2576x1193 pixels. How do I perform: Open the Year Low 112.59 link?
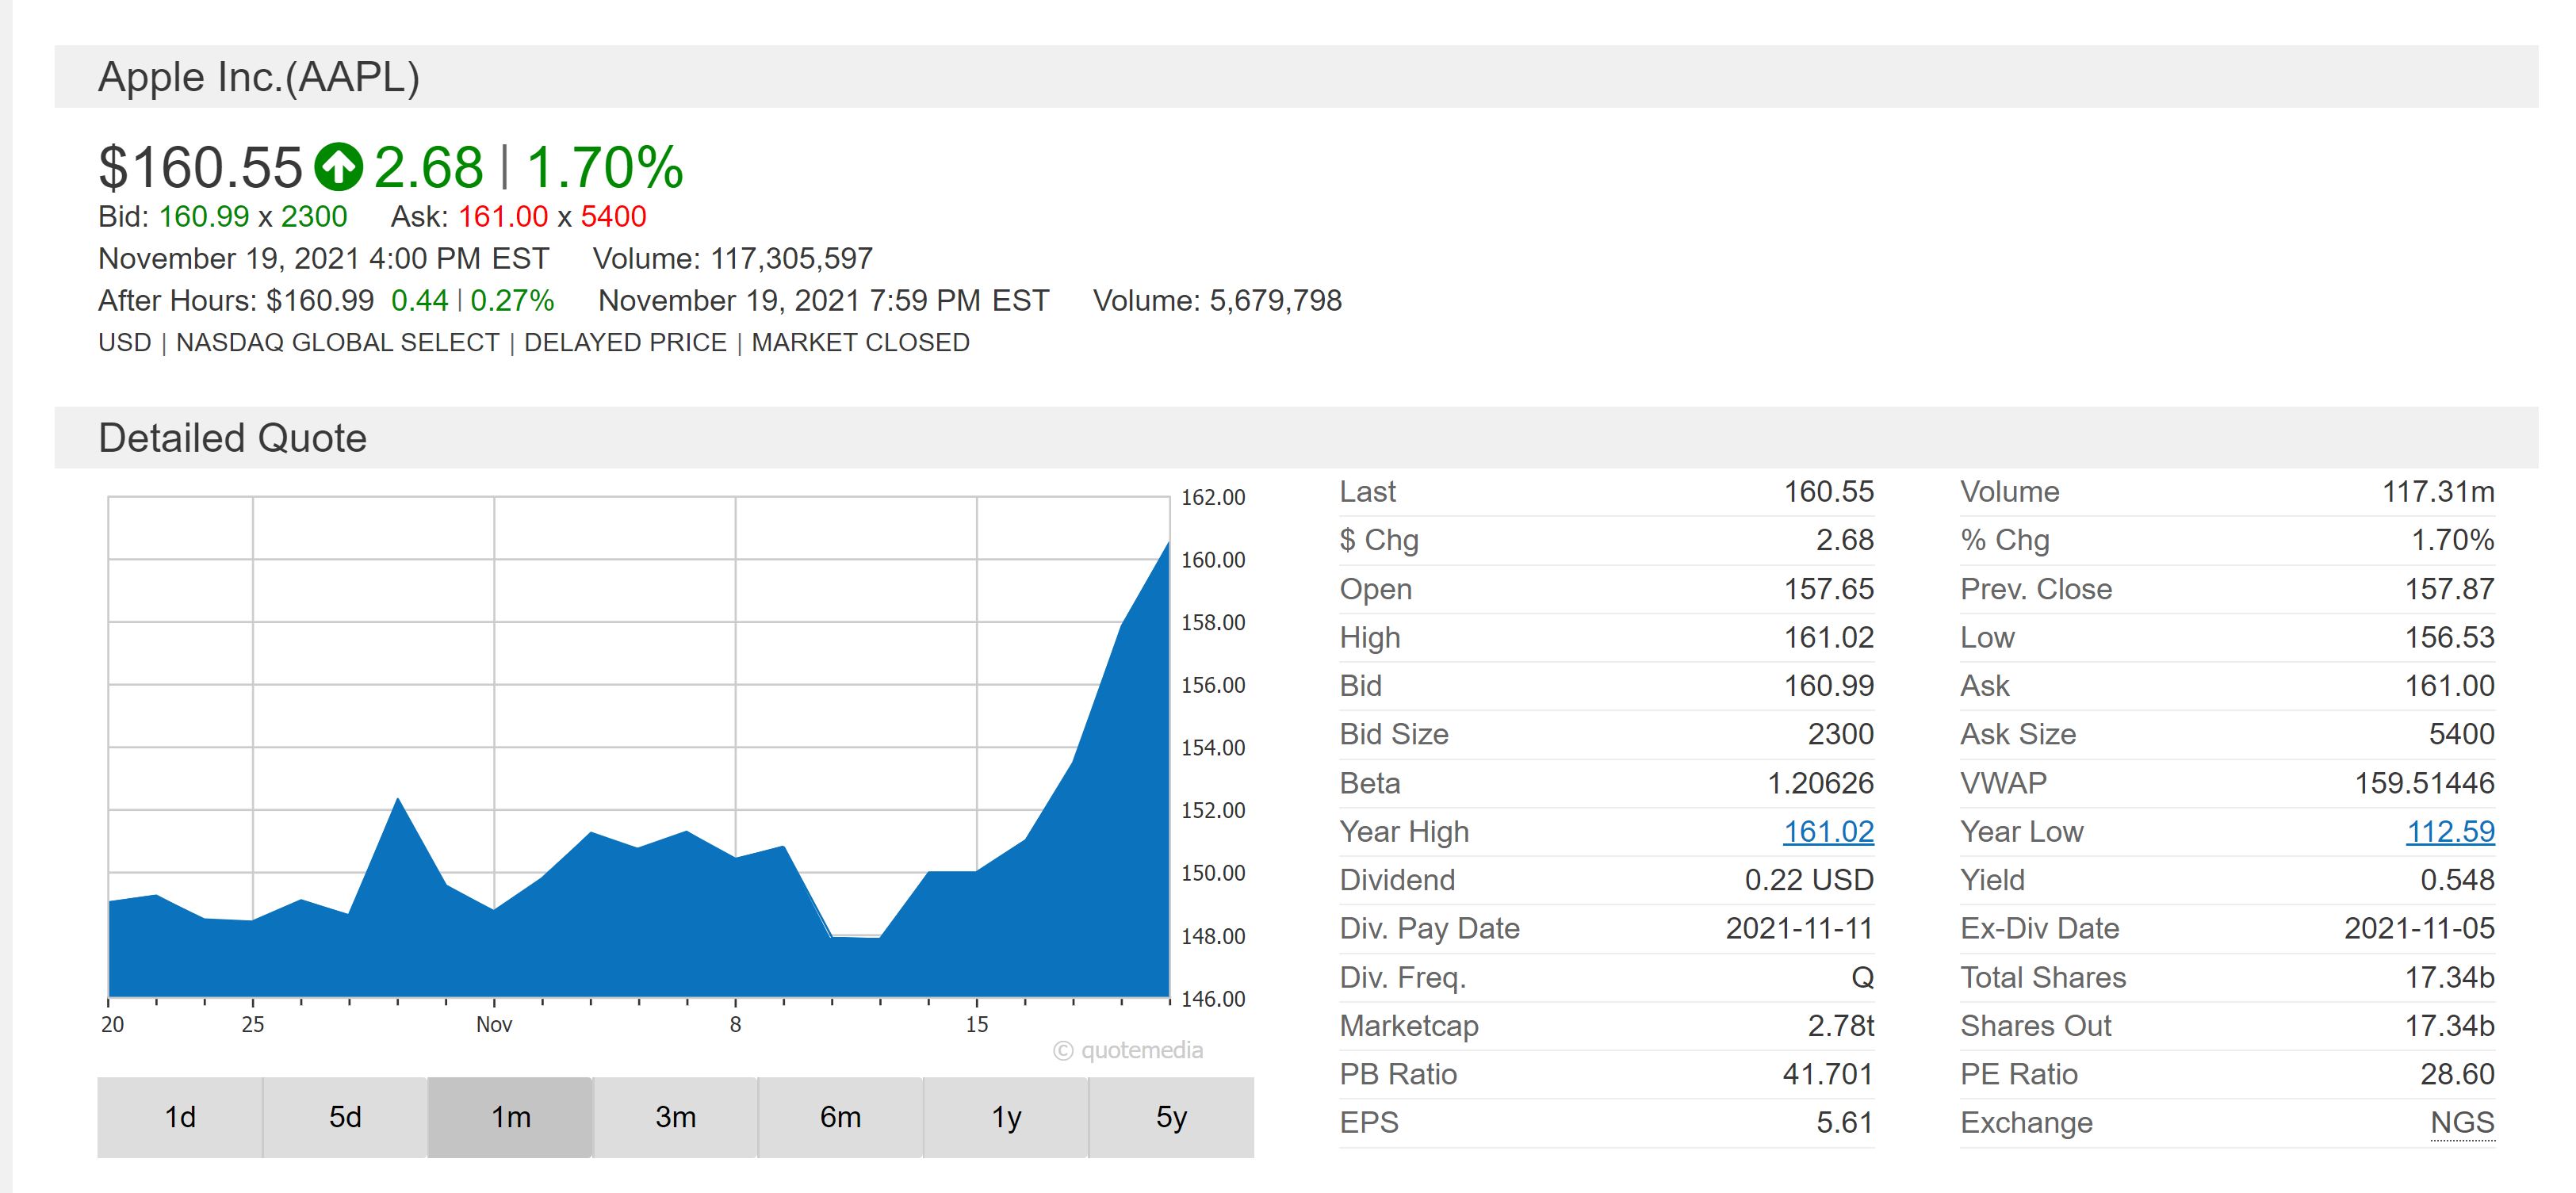point(2449,832)
